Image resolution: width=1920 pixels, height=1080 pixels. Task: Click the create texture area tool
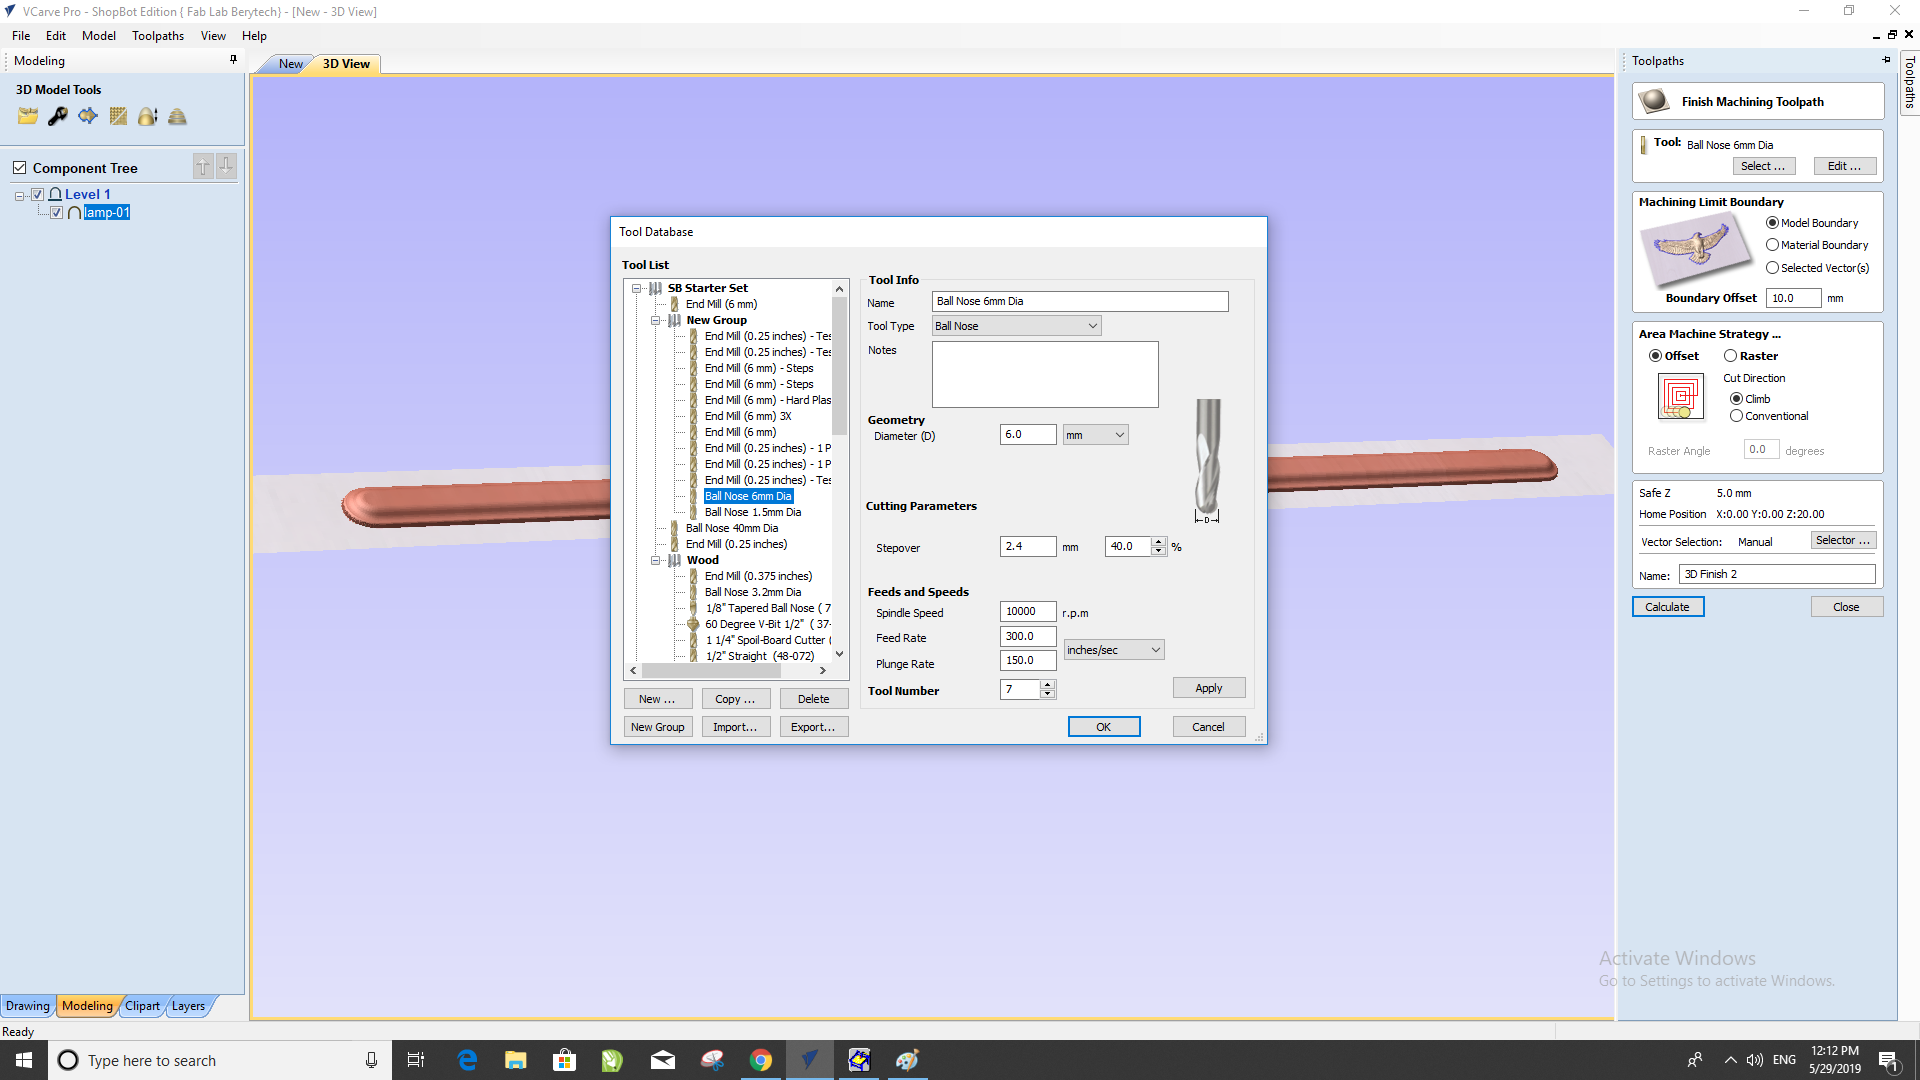(118, 117)
